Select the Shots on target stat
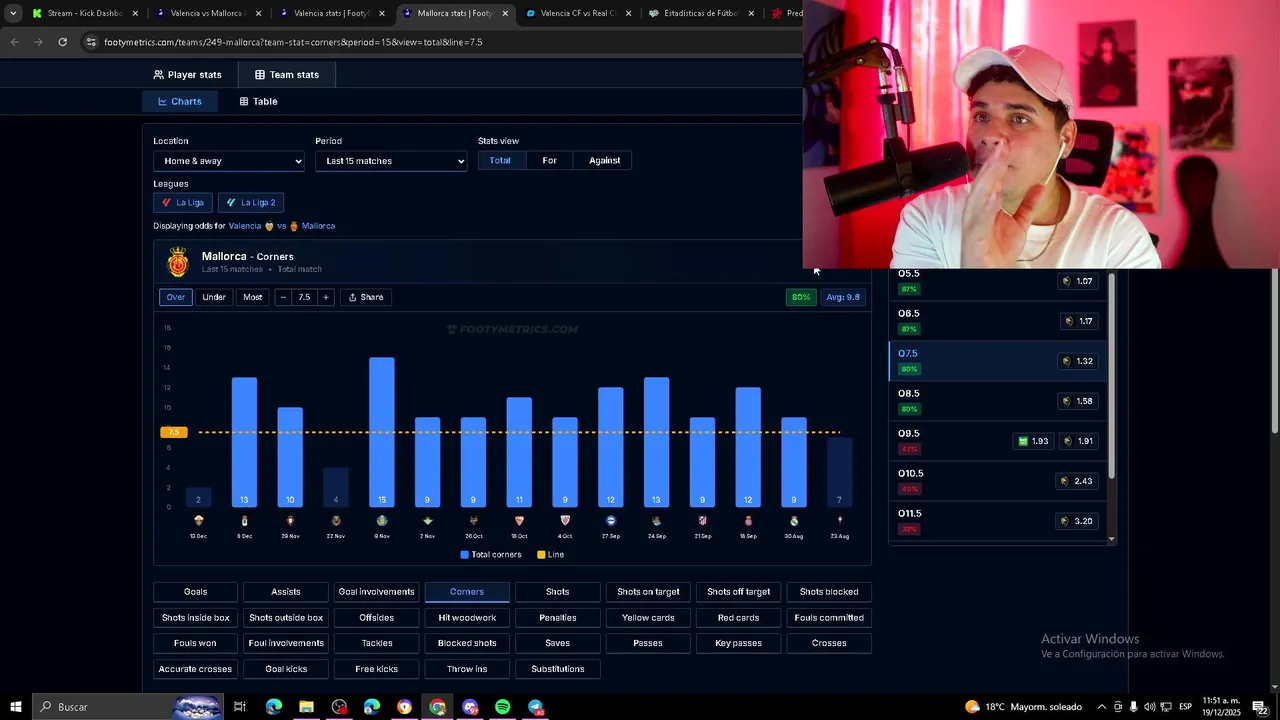The width and height of the screenshot is (1280, 720). click(648, 592)
